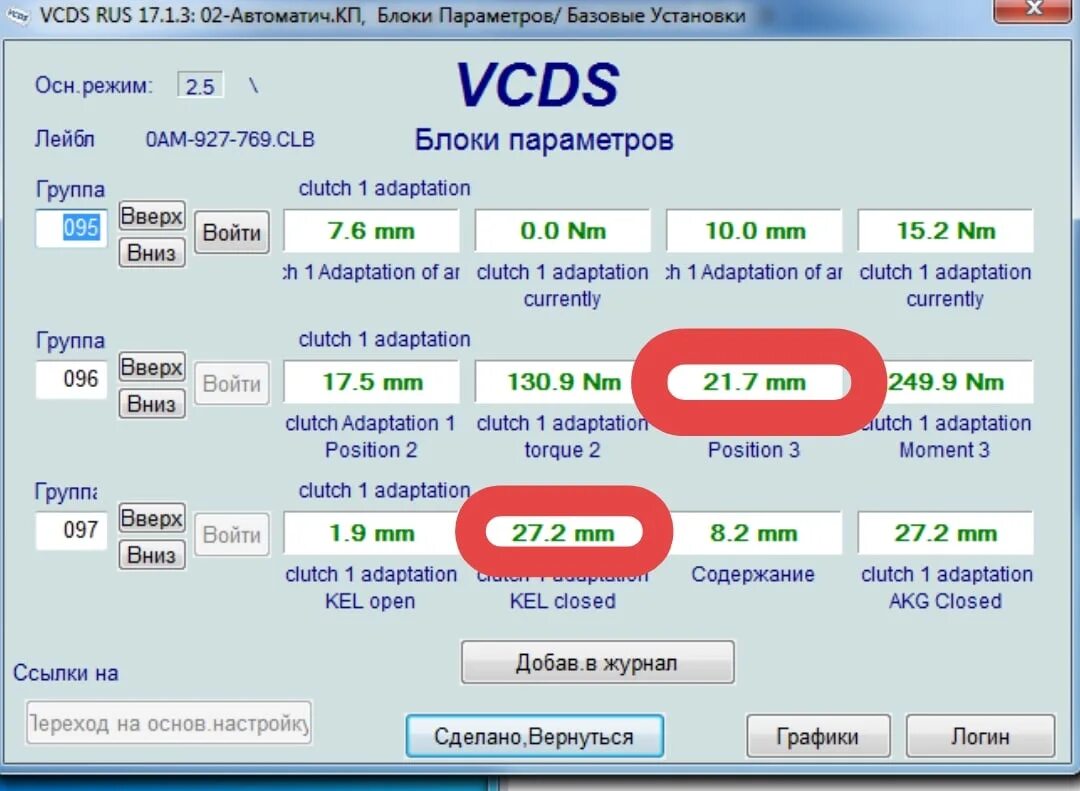Image resolution: width=1080 pixels, height=791 pixels.
Task: Click the 10.0 mm value field
Action: pyautogui.click(x=754, y=231)
